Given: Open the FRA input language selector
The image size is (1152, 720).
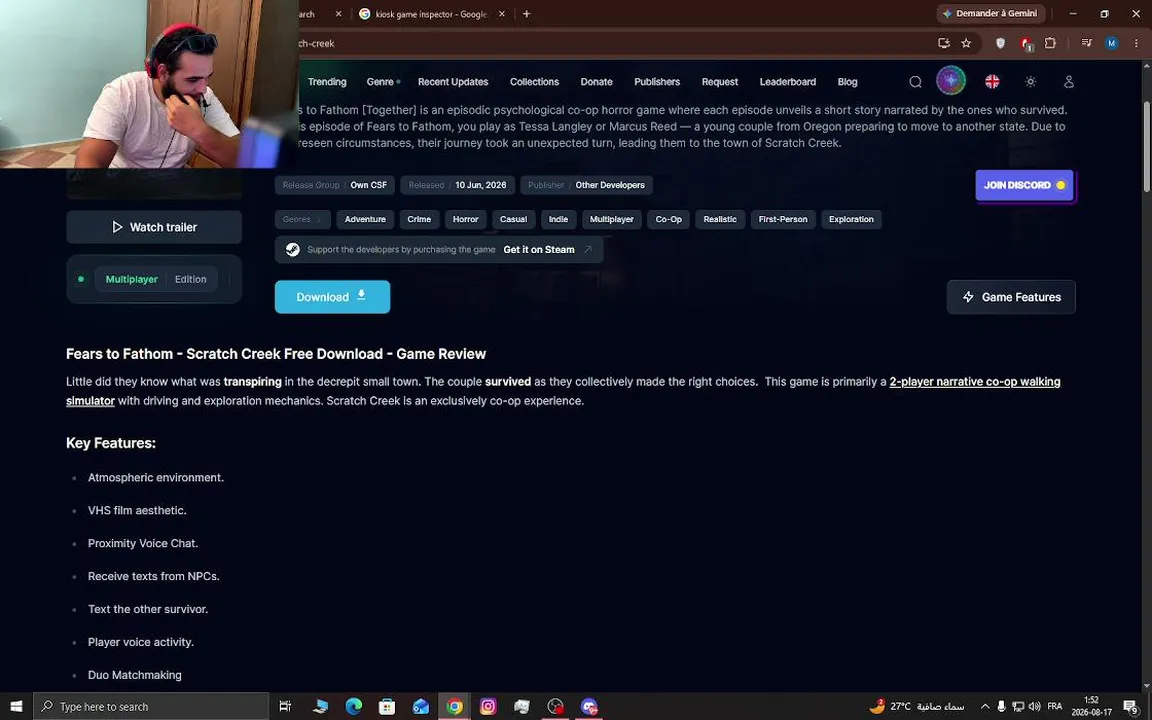Looking at the screenshot, I should pos(1055,707).
